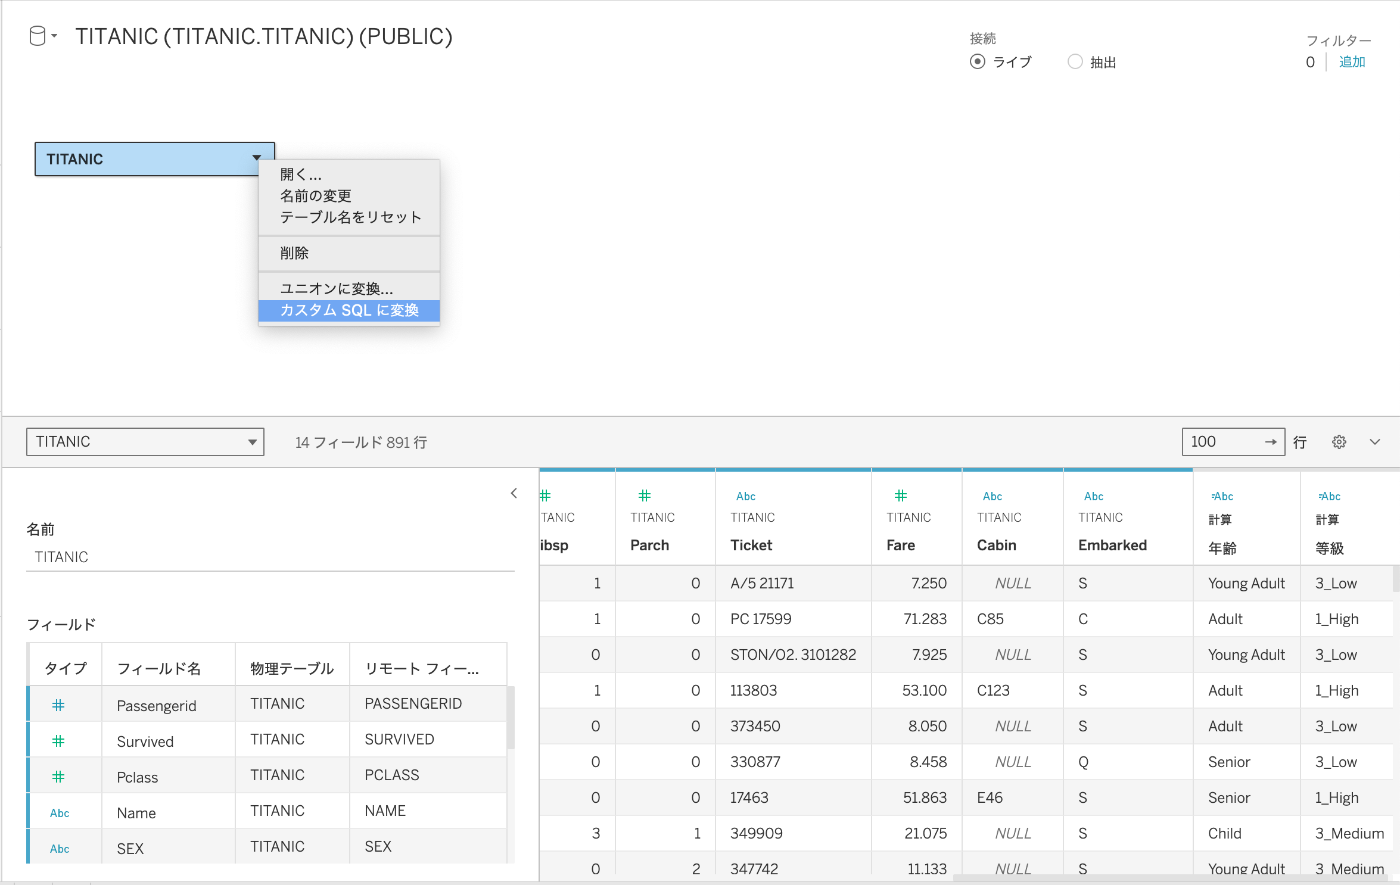Click the Passengerid field name
The width and height of the screenshot is (1400, 885).
tap(157, 706)
